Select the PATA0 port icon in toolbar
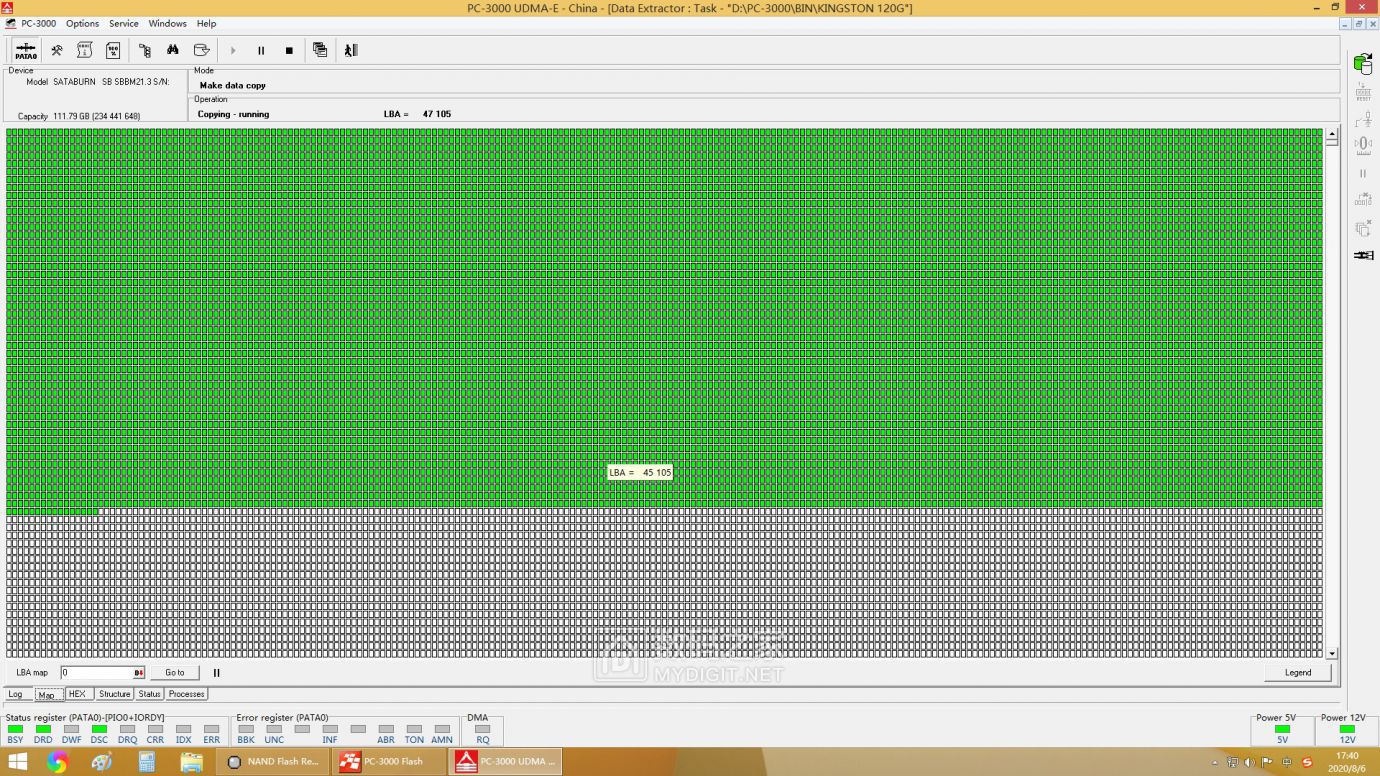The width and height of the screenshot is (1380, 776). (x=26, y=50)
